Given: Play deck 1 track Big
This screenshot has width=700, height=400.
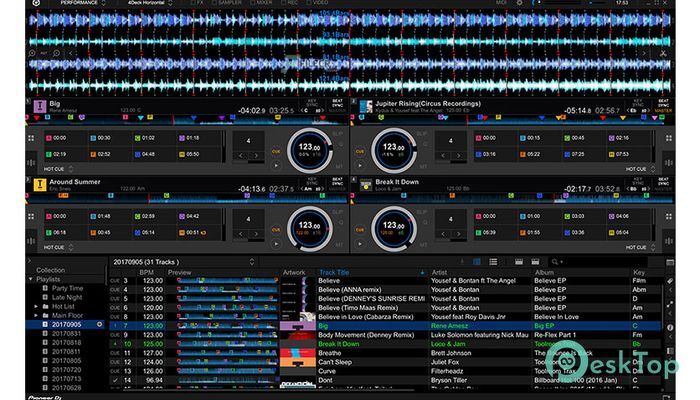Looking at the screenshot, I should 276,166.
